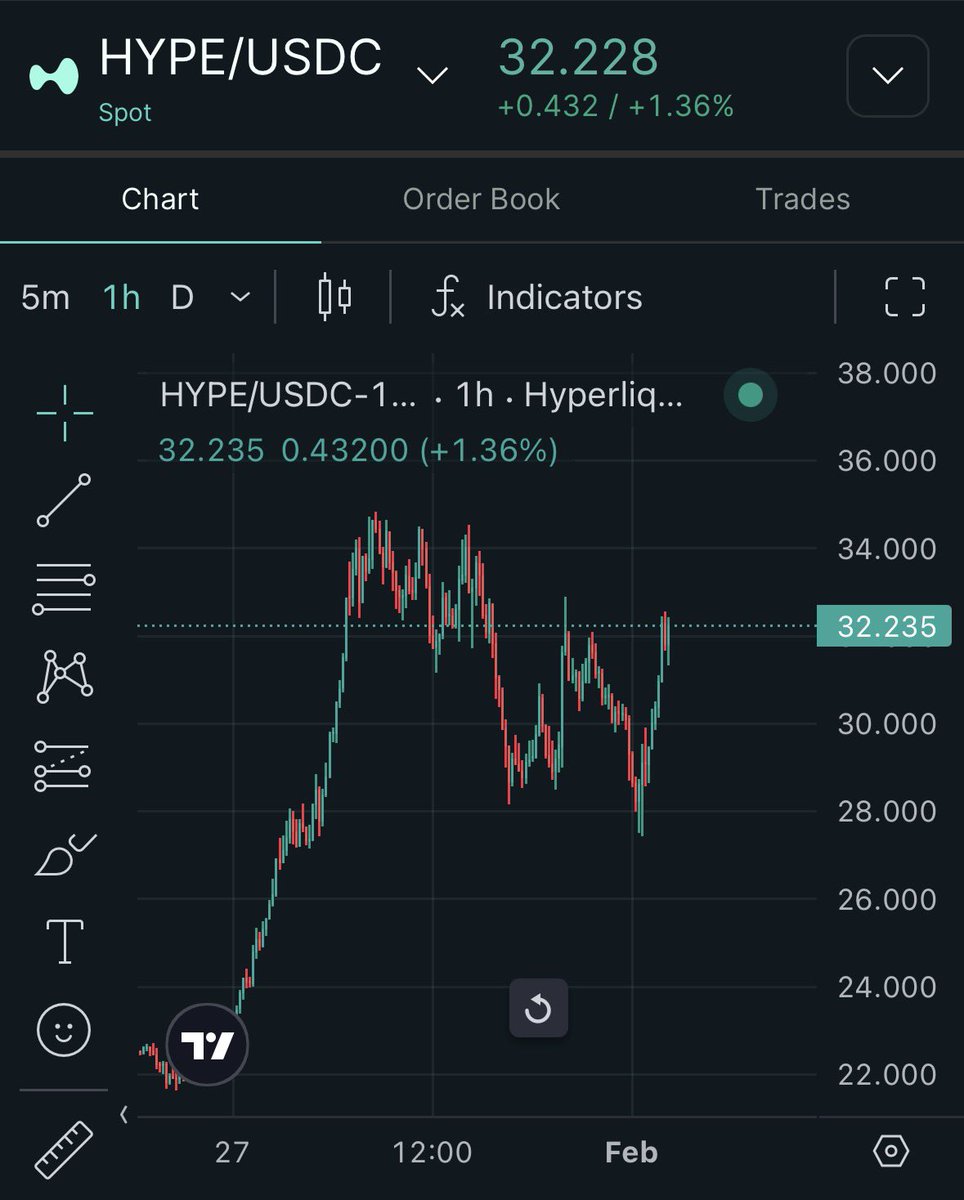The image size is (964, 1200).
Task: Switch to the Trades tab
Action: 803,199
